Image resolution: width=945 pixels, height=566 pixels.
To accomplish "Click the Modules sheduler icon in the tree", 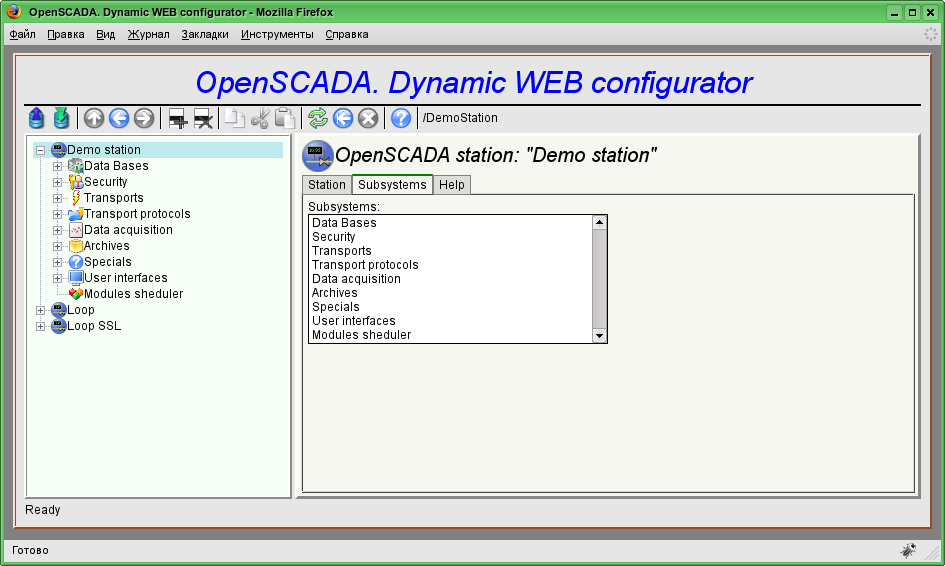I will [75, 294].
